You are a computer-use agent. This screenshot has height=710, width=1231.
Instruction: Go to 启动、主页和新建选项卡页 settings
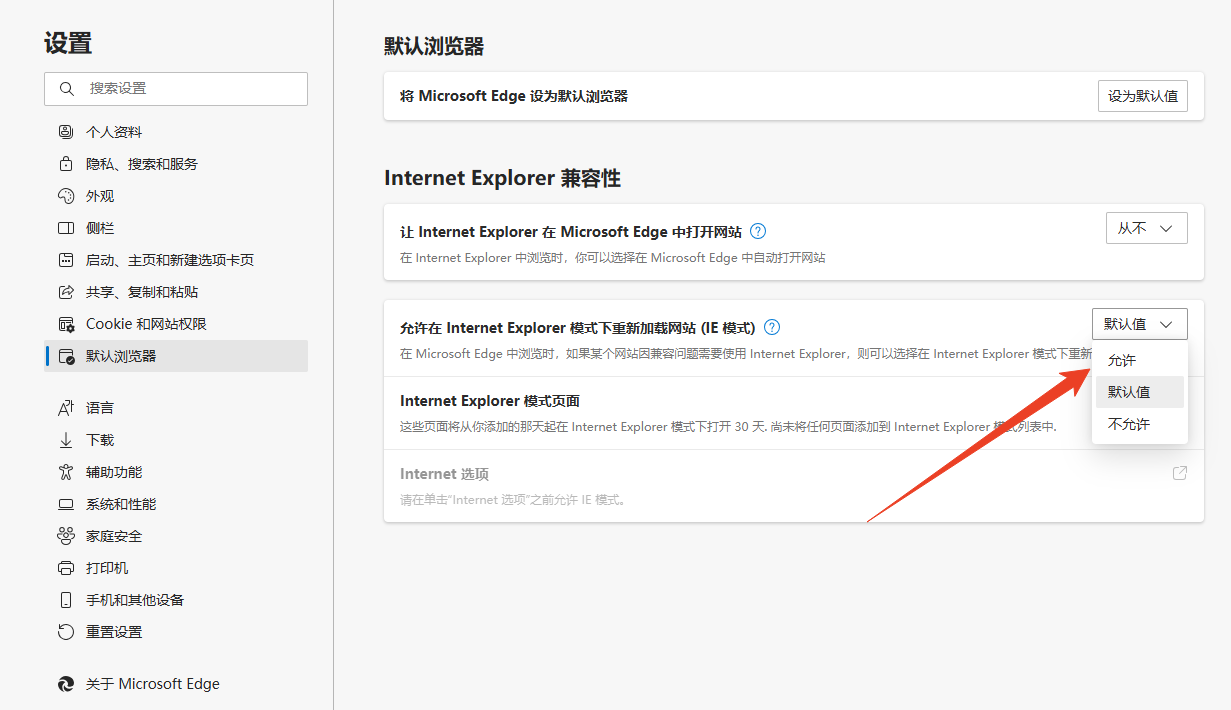[176, 260]
